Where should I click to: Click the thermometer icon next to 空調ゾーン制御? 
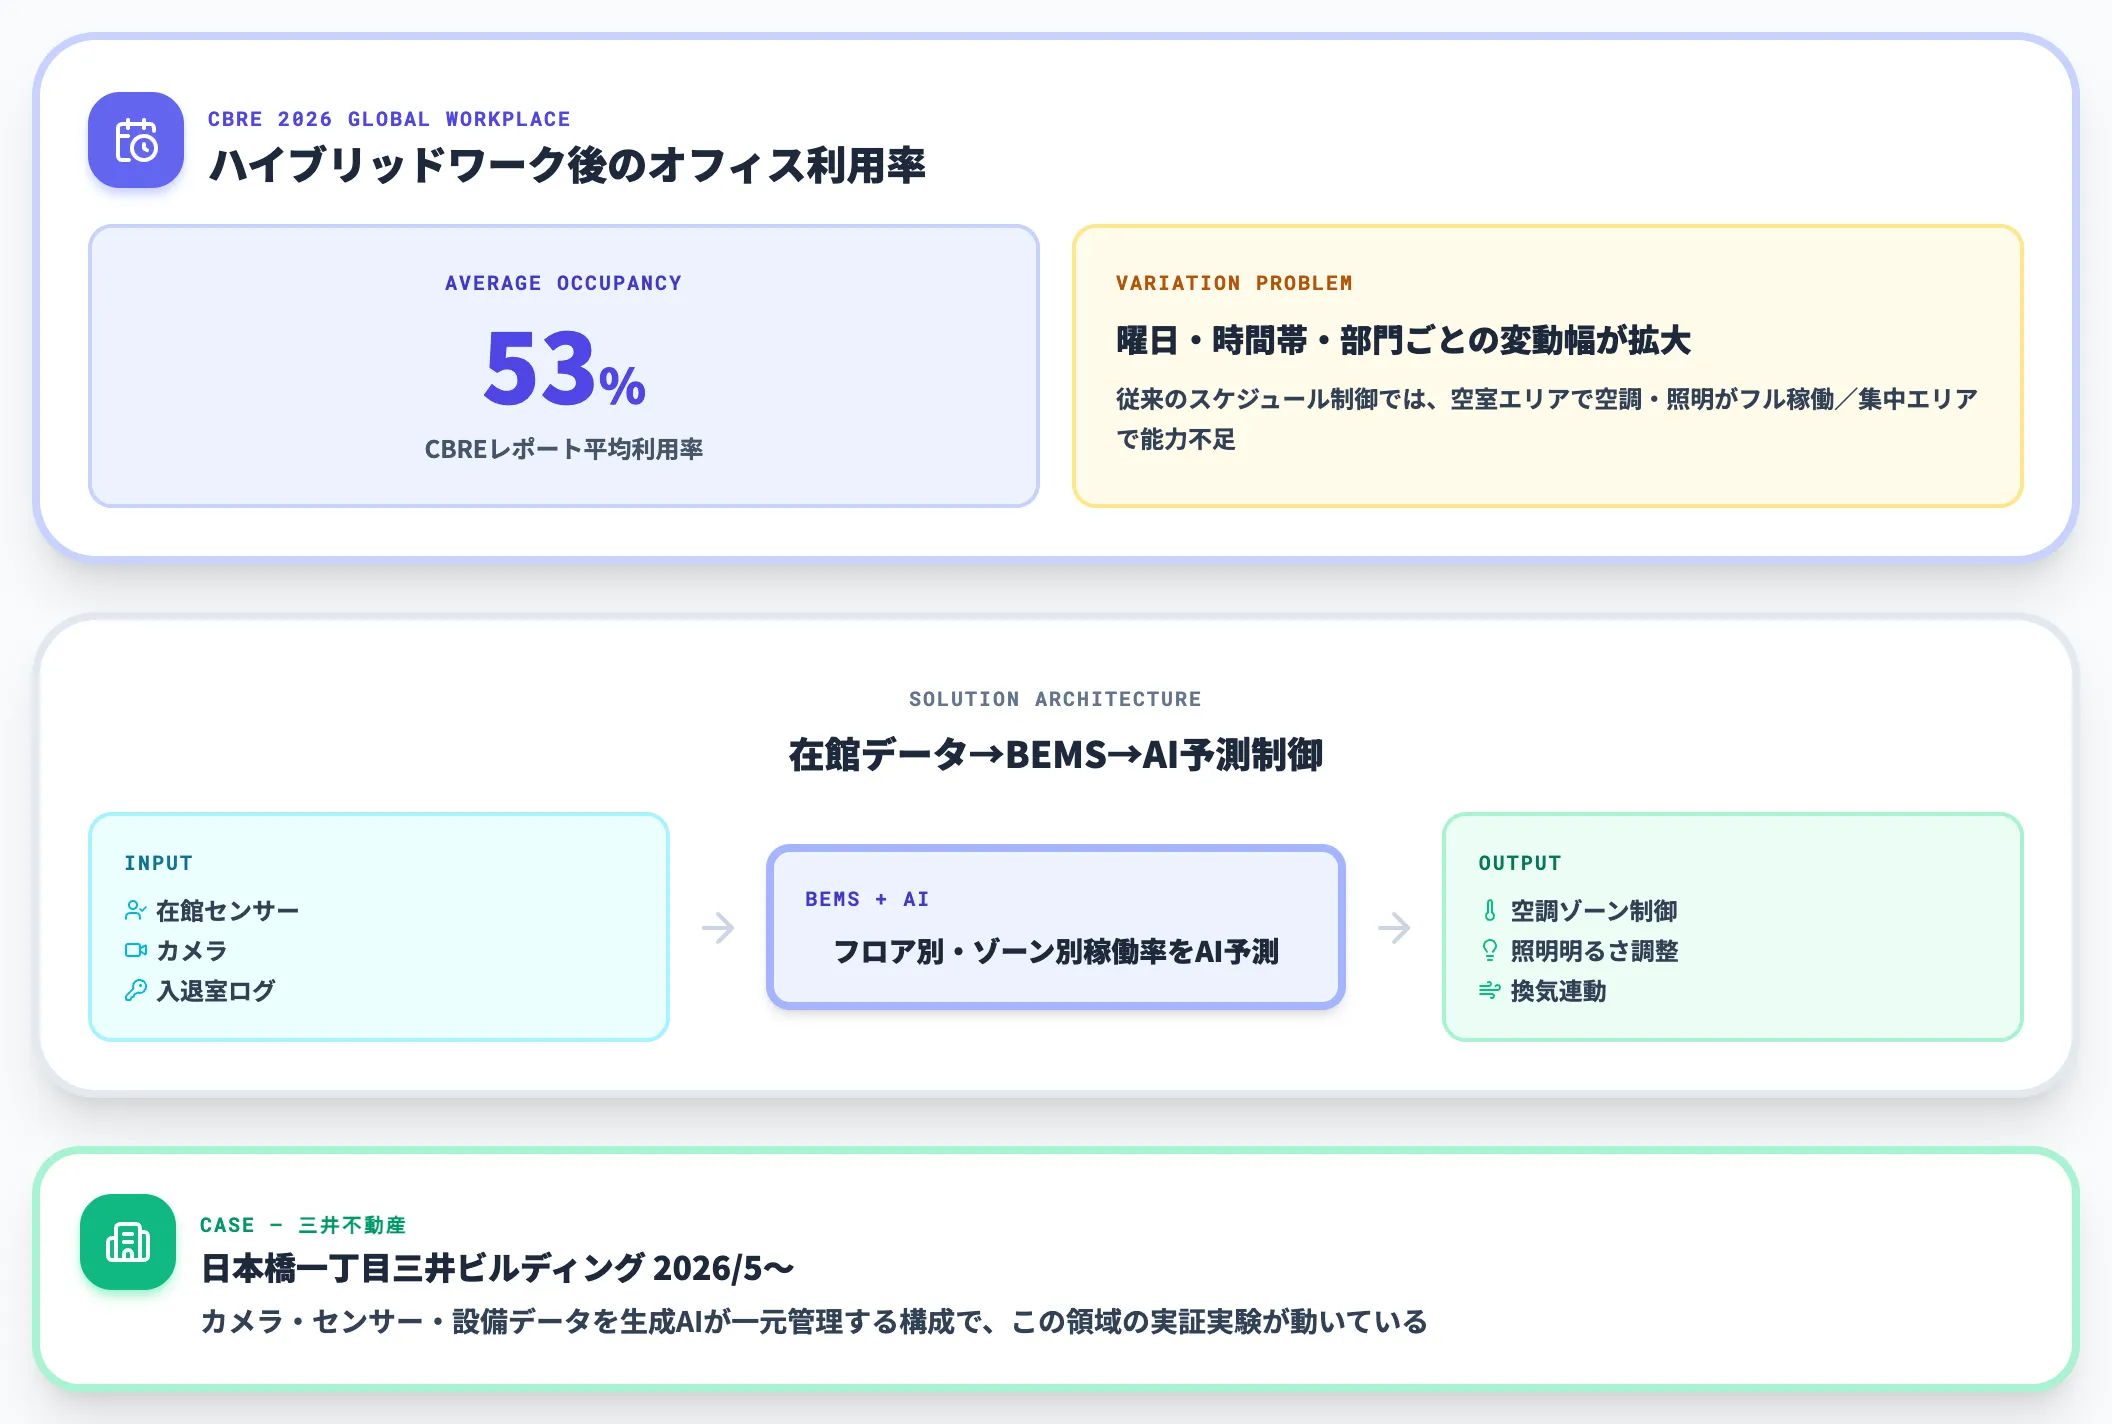pyautogui.click(x=1489, y=910)
